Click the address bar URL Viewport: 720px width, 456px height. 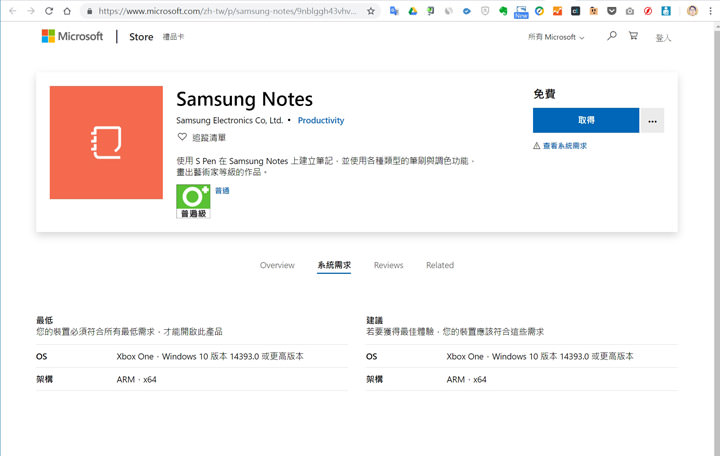coord(227,11)
